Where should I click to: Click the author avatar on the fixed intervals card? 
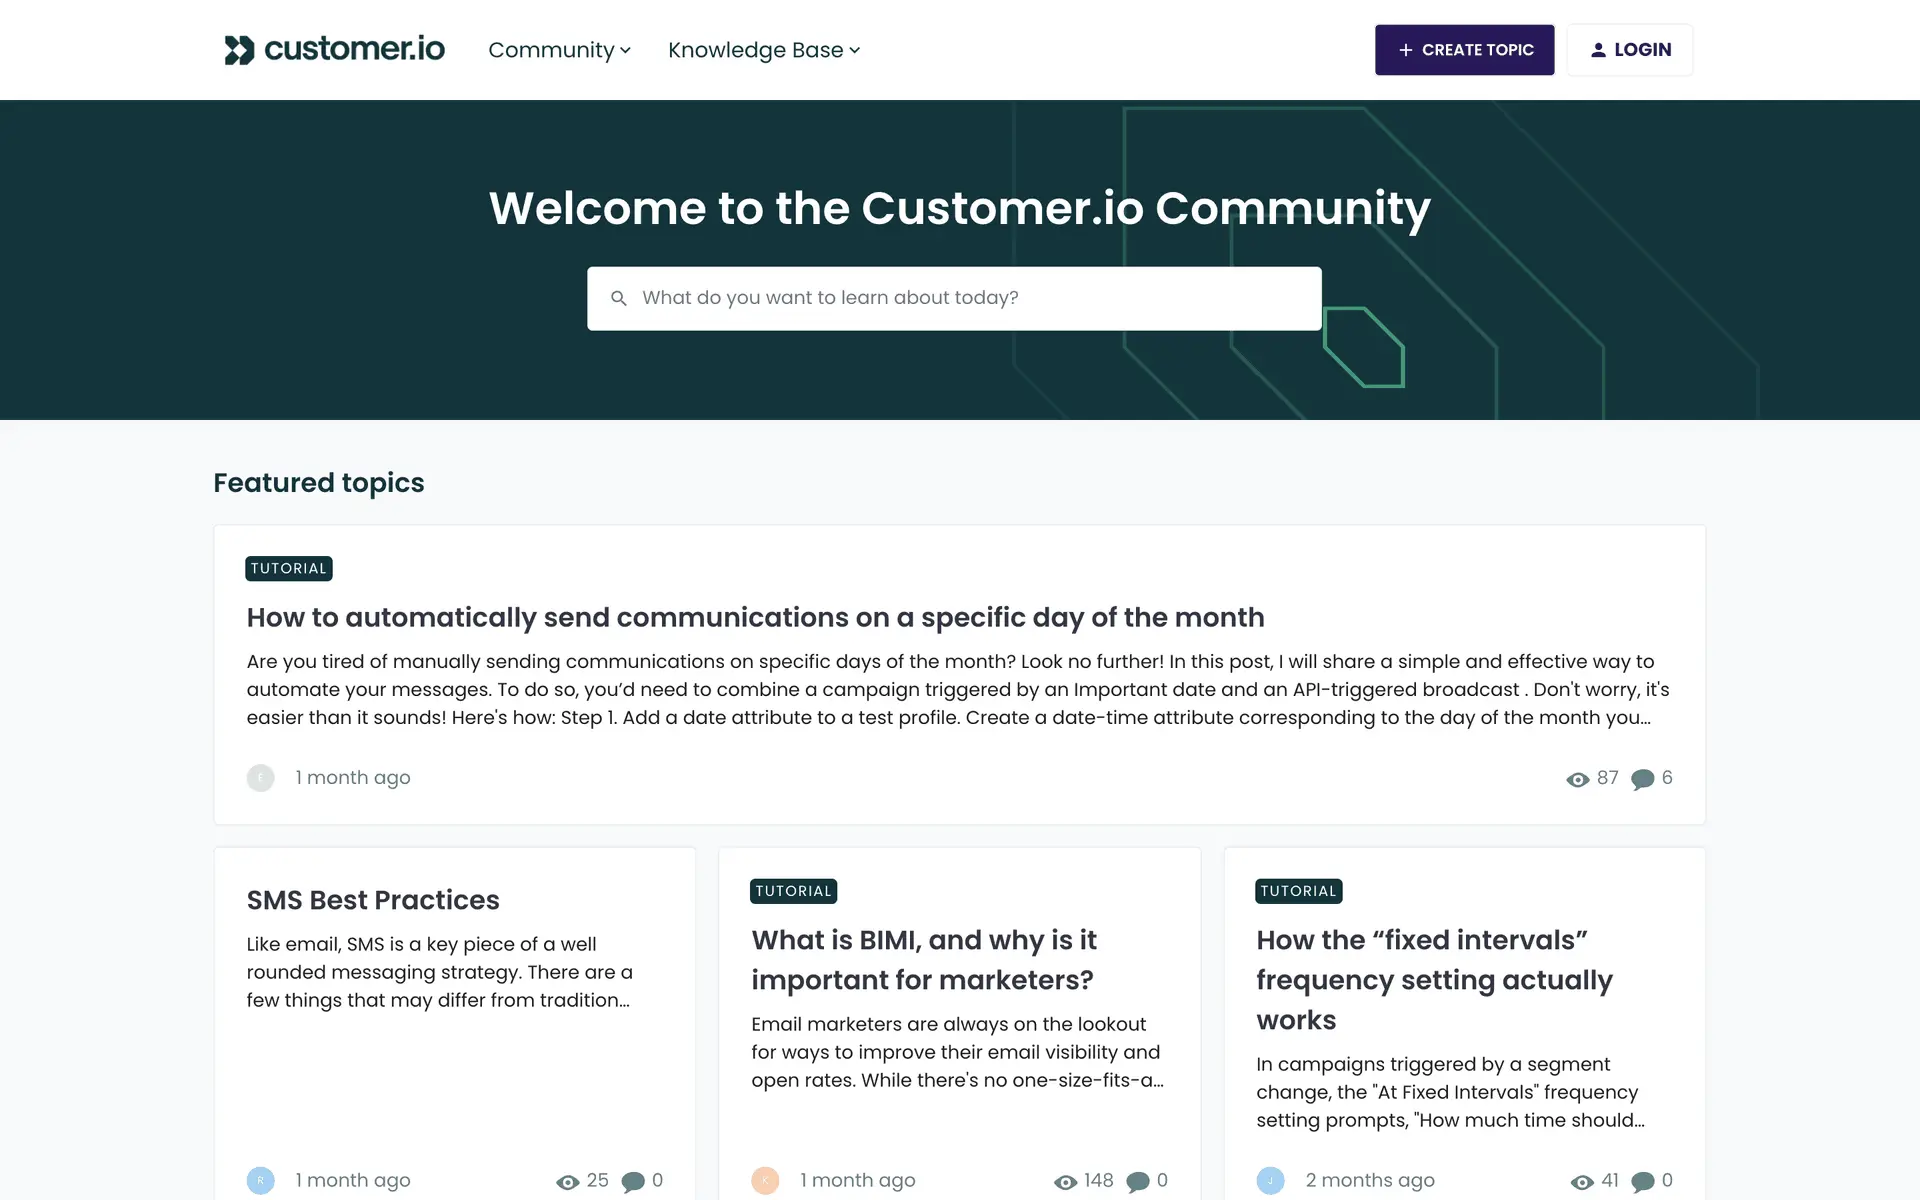point(1270,1180)
